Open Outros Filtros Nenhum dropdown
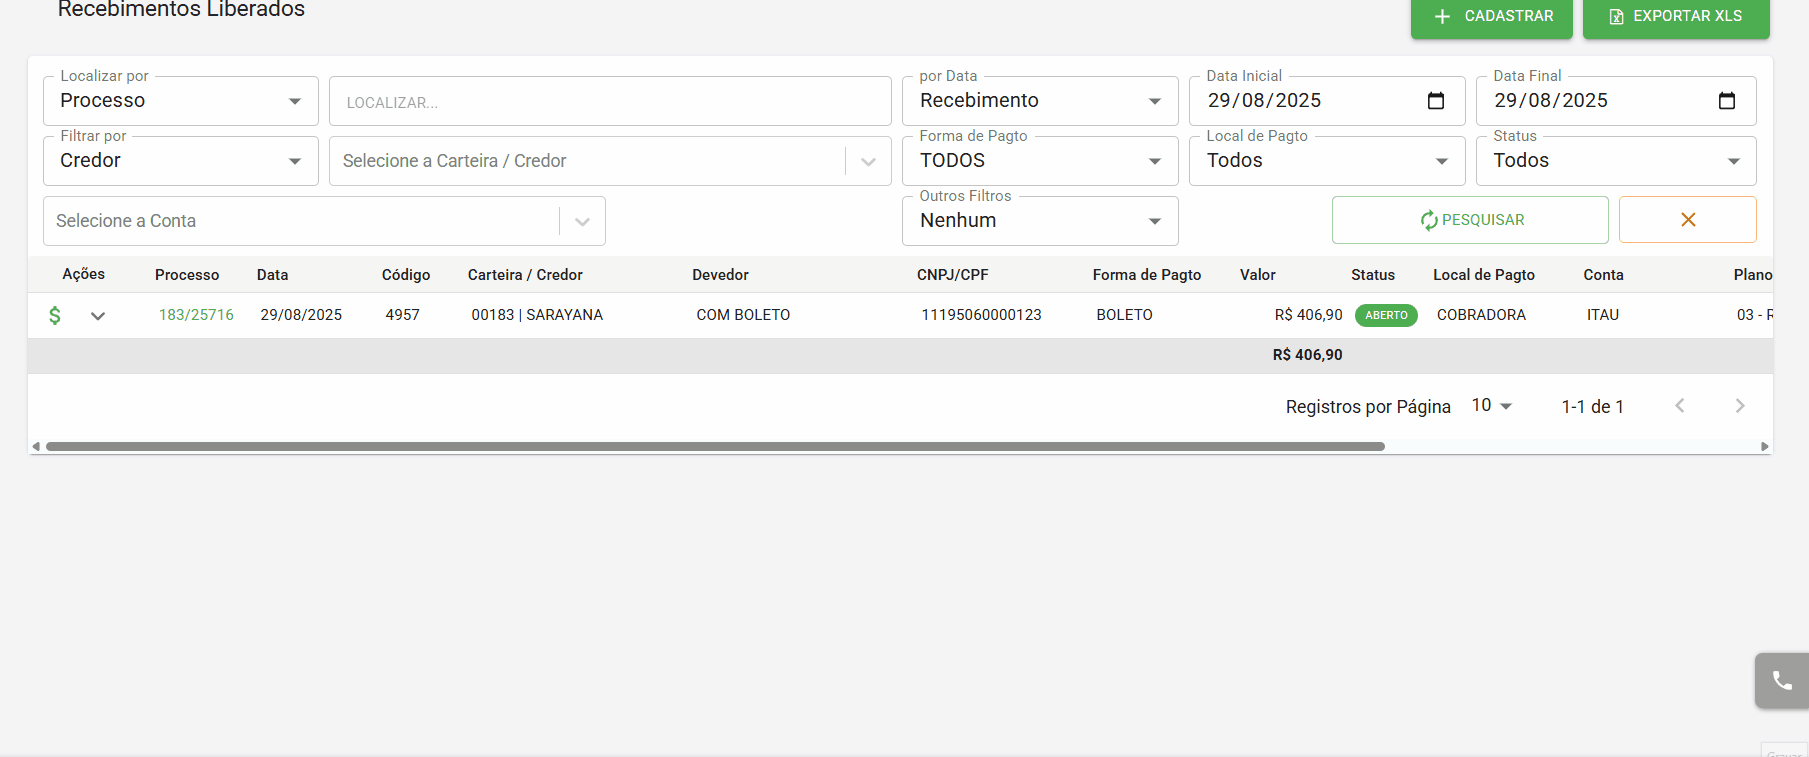Image resolution: width=1809 pixels, height=757 pixels. click(1040, 221)
